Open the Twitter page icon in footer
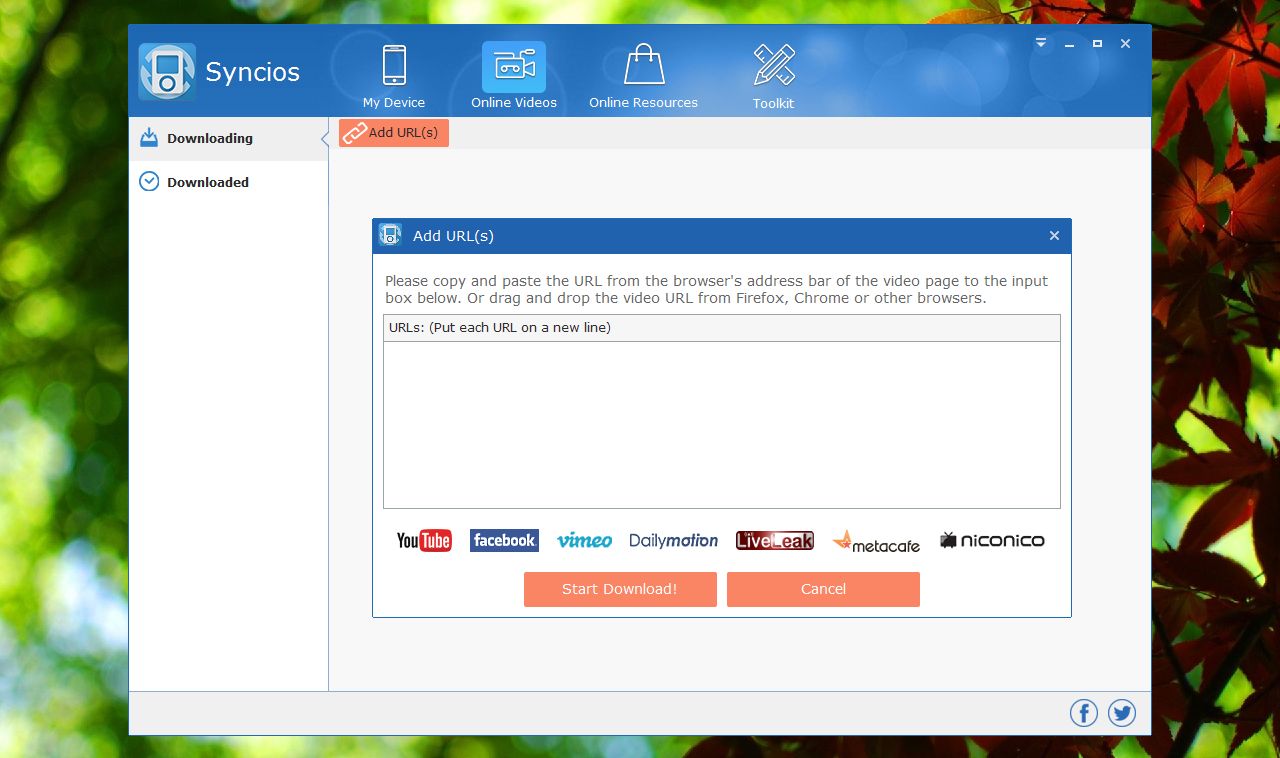The width and height of the screenshot is (1280, 758). (x=1122, y=713)
